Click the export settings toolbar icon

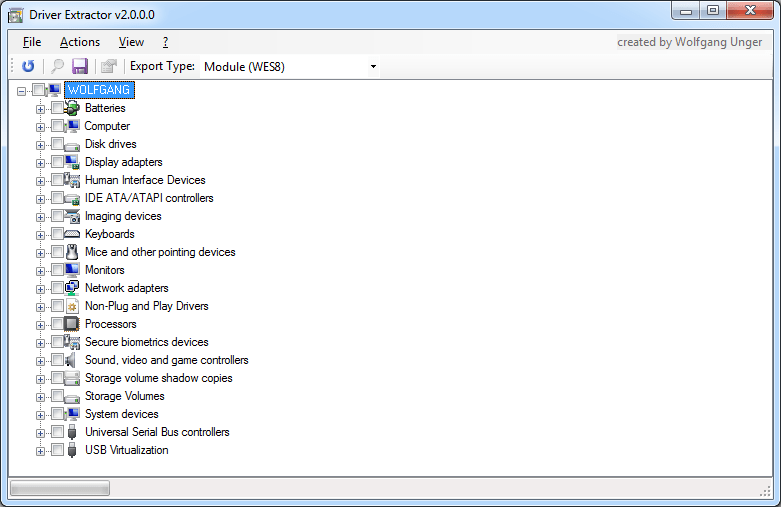click(109, 66)
